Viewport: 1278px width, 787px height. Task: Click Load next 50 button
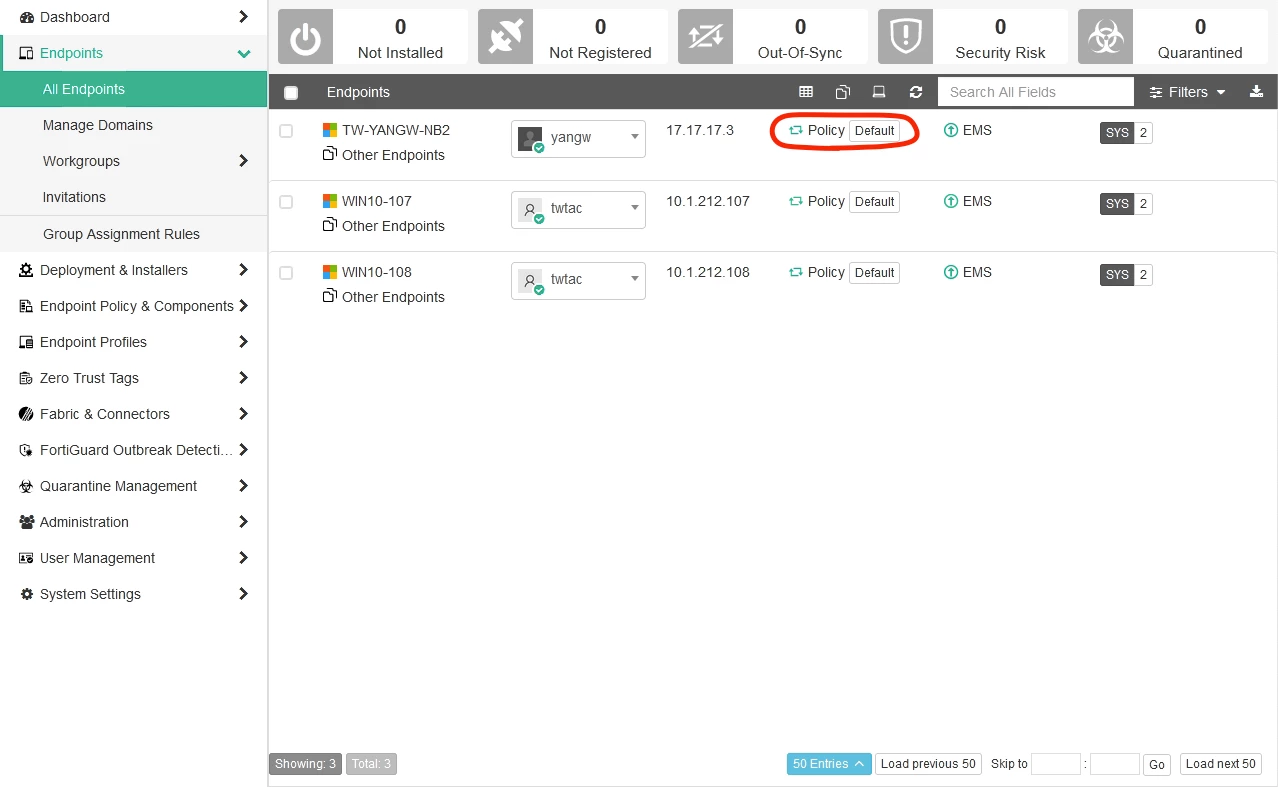pyautogui.click(x=1220, y=764)
